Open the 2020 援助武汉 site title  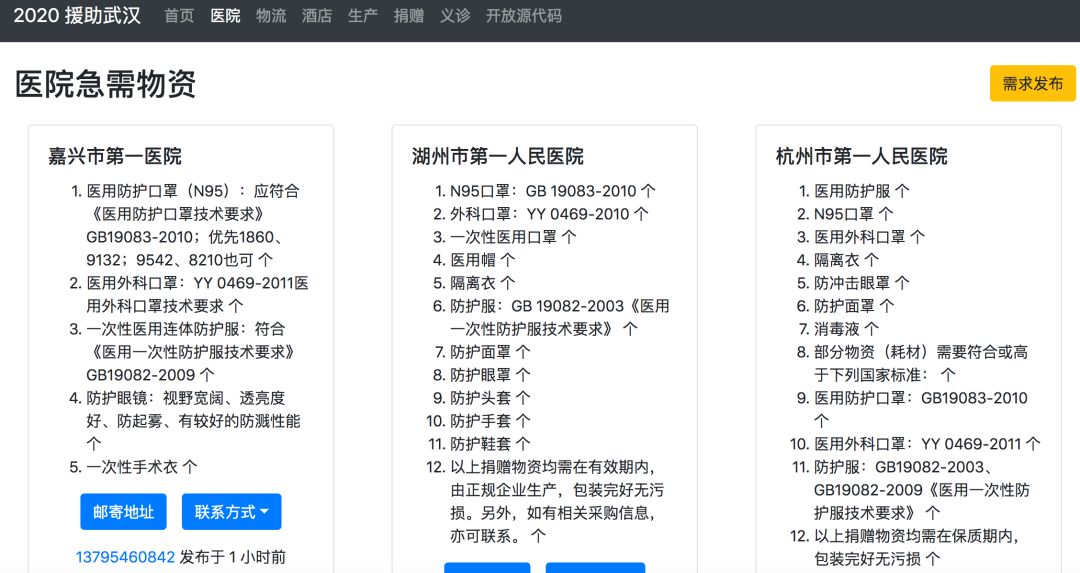pos(77,15)
